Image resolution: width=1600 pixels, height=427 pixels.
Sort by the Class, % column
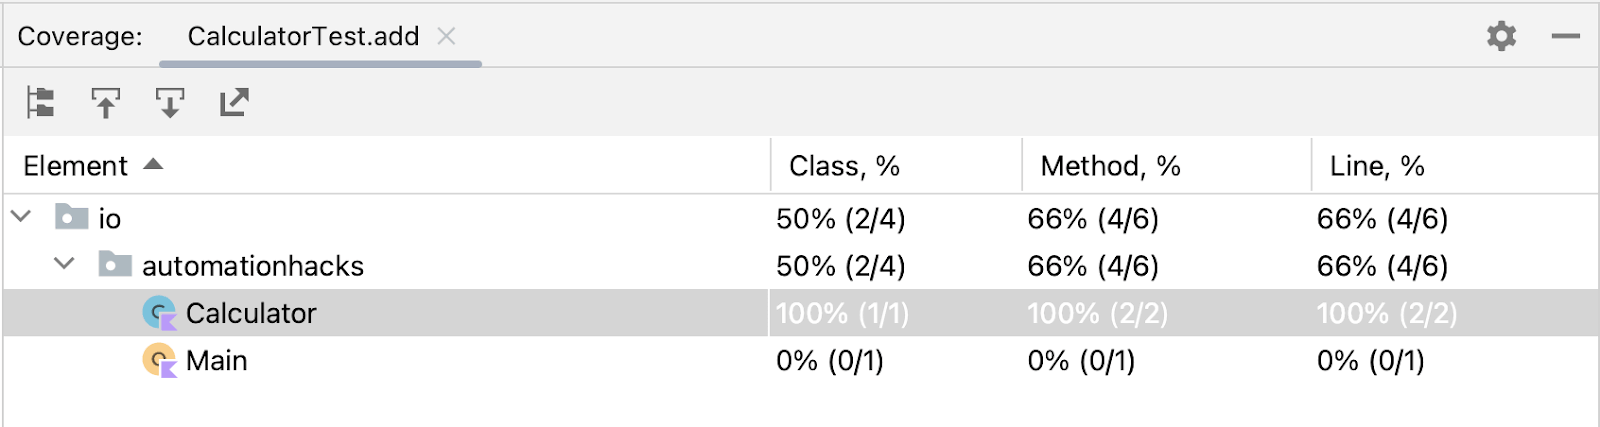[844, 166]
